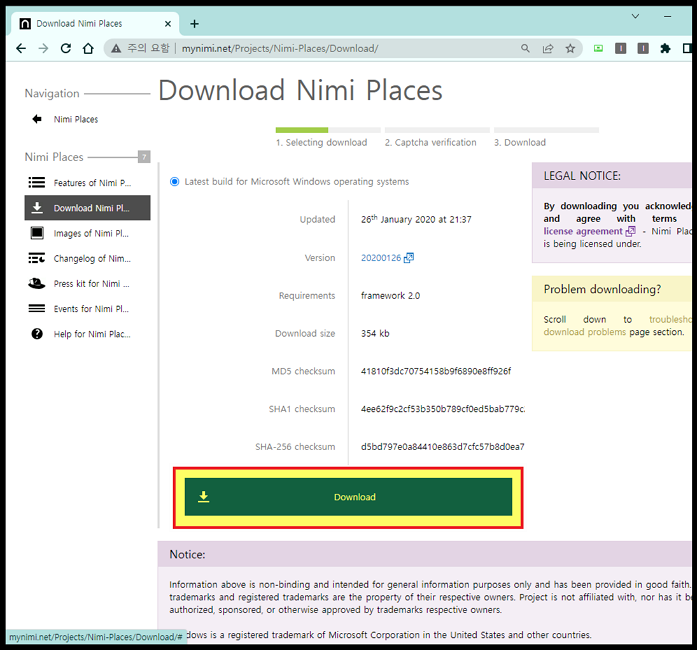Close the Download Nimi Places tab
The width and height of the screenshot is (697, 650).
[168, 24]
